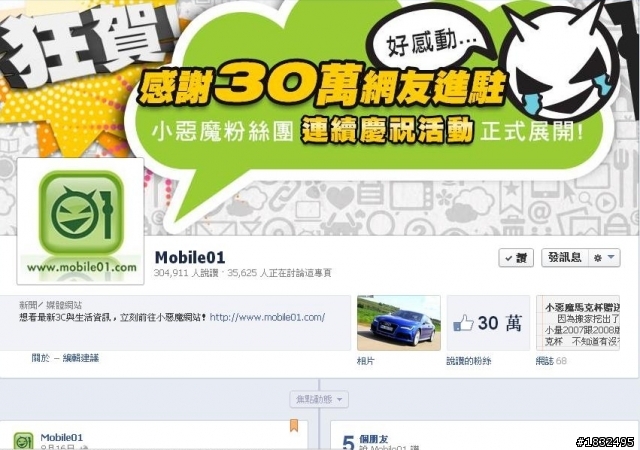Click the 關於 about link
The height and width of the screenshot is (450, 640).
(40, 358)
